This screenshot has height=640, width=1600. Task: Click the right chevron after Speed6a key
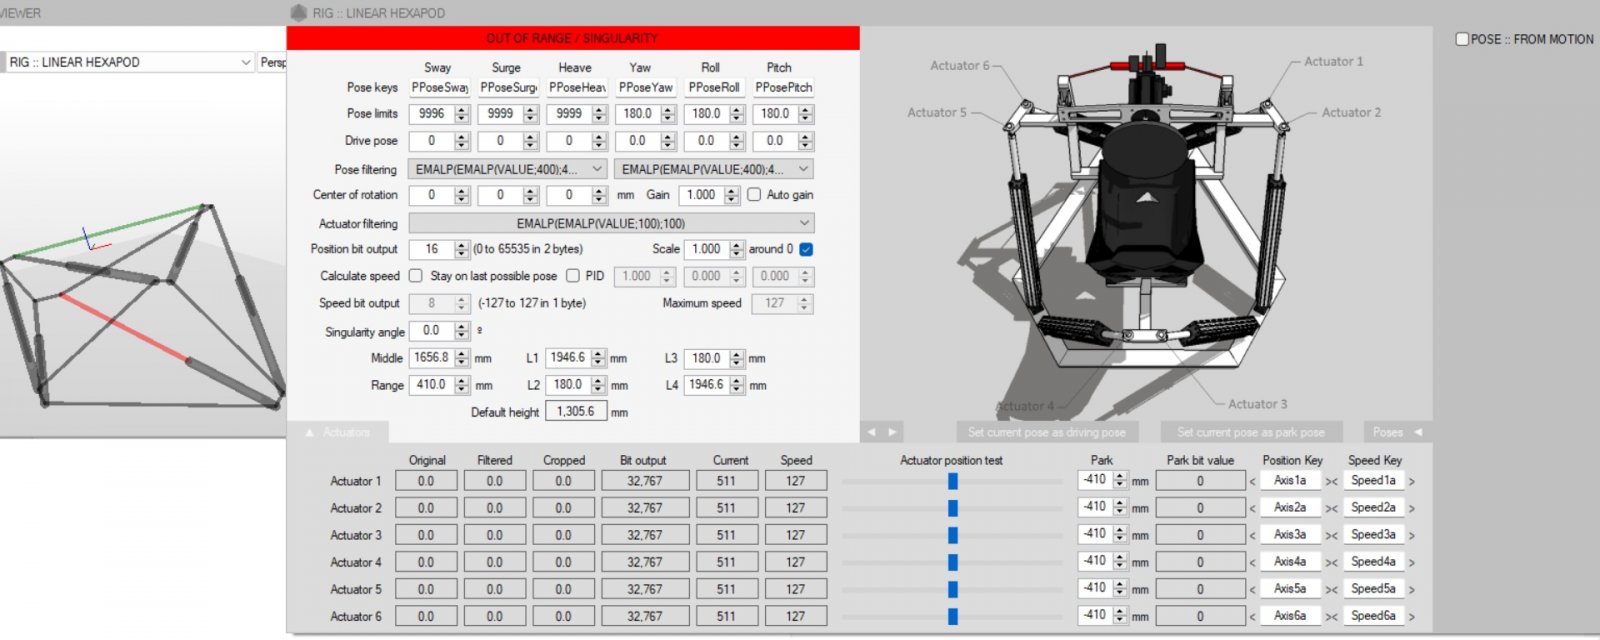coord(1411,617)
